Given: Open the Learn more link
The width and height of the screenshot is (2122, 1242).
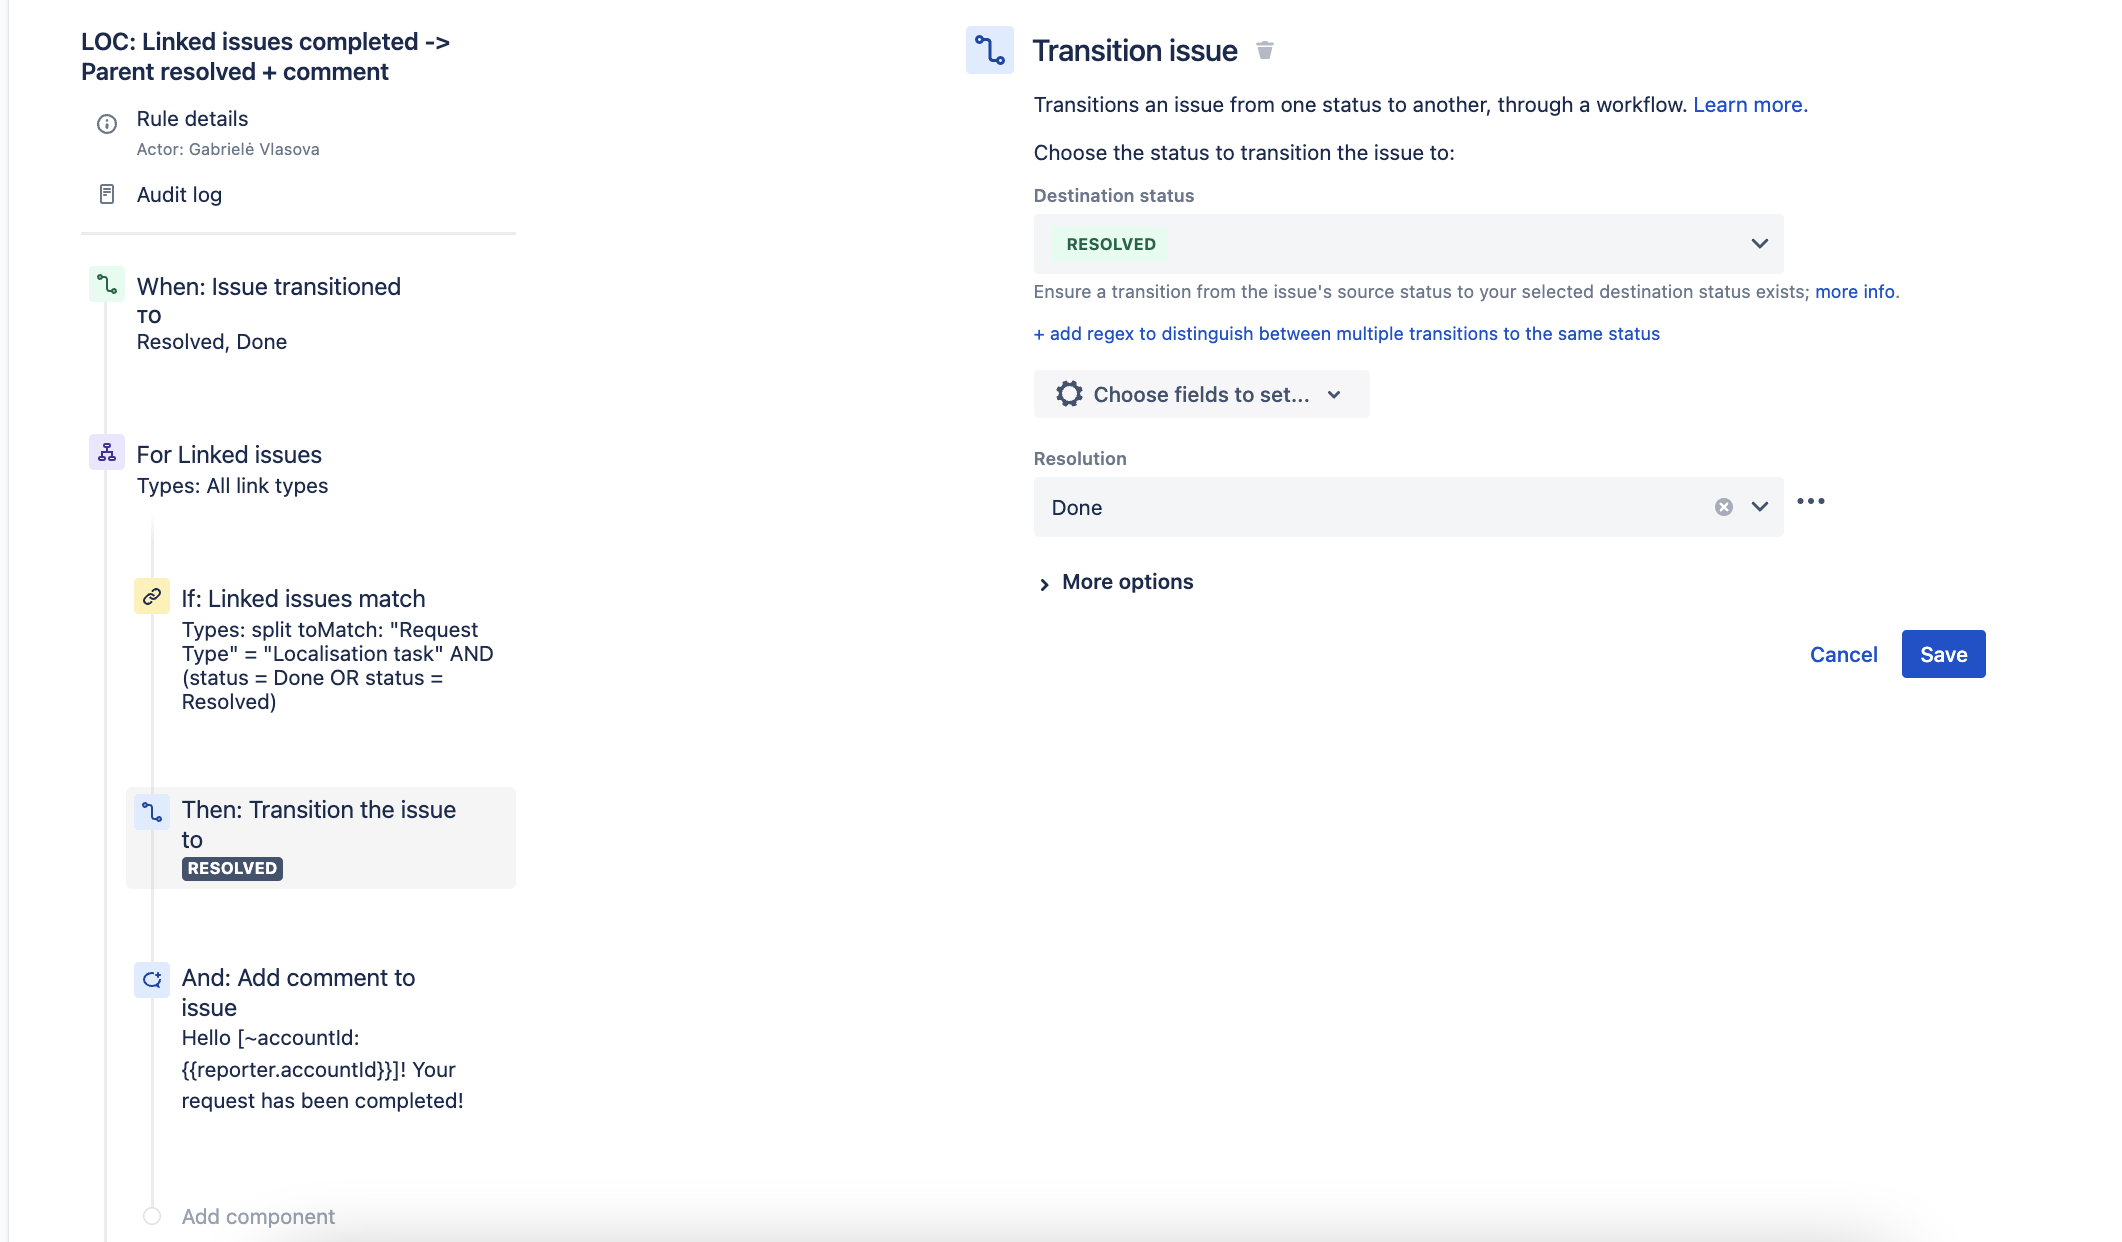Looking at the screenshot, I should coord(1750,105).
